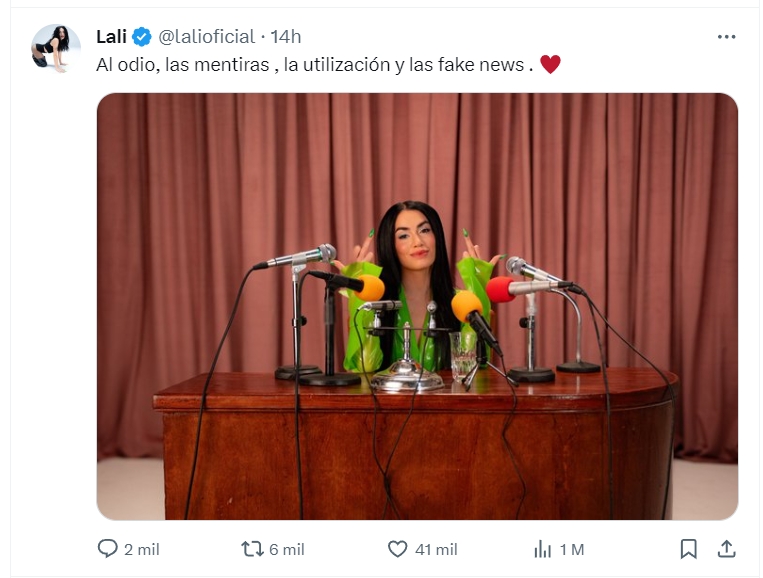
Task: Click the 14h timestamp
Action: coord(285,37)
